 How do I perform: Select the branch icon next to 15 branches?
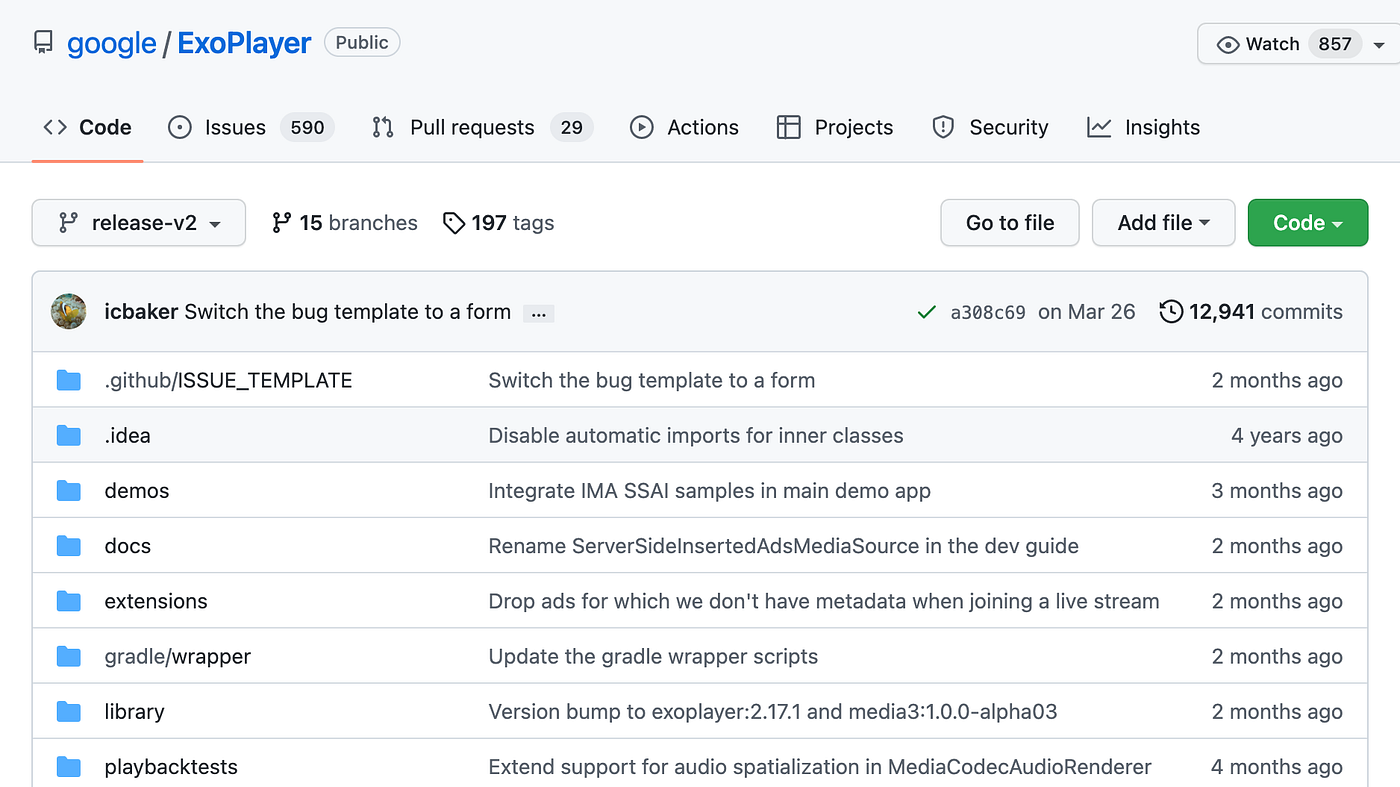[x=281, y=222]
